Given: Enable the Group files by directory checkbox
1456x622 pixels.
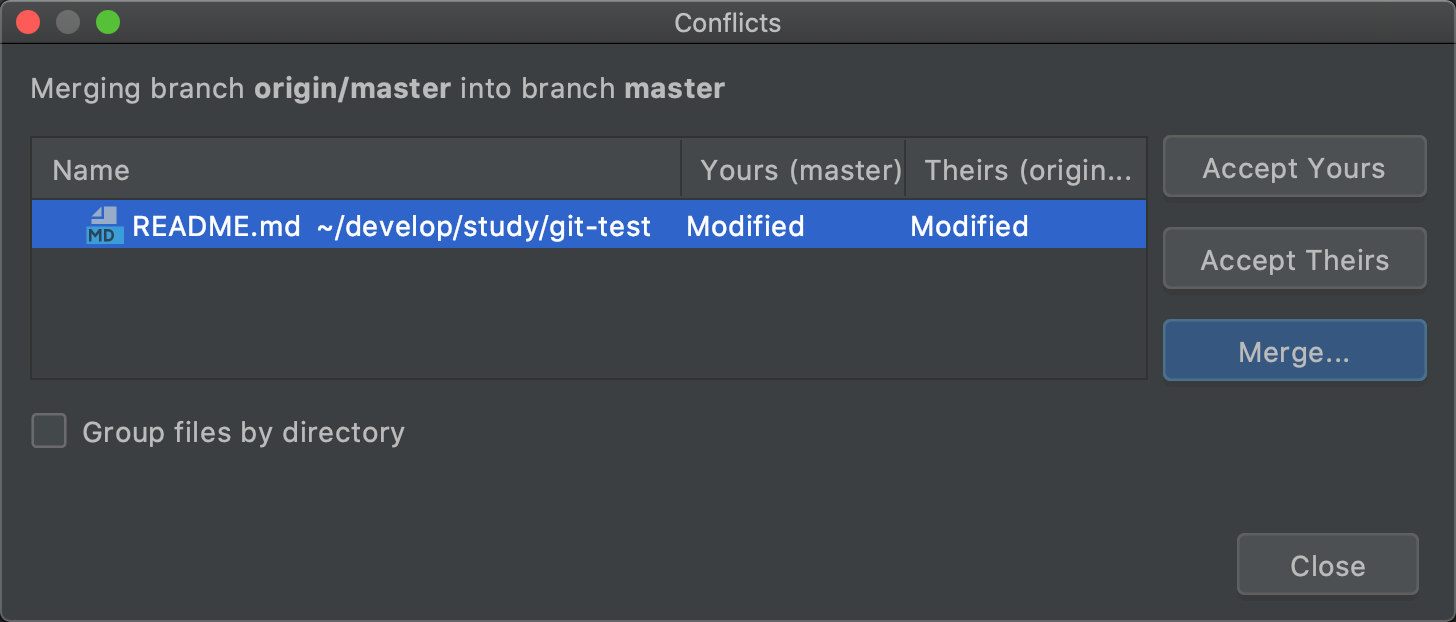Looking at the screenshot, I should coord(49,432).
